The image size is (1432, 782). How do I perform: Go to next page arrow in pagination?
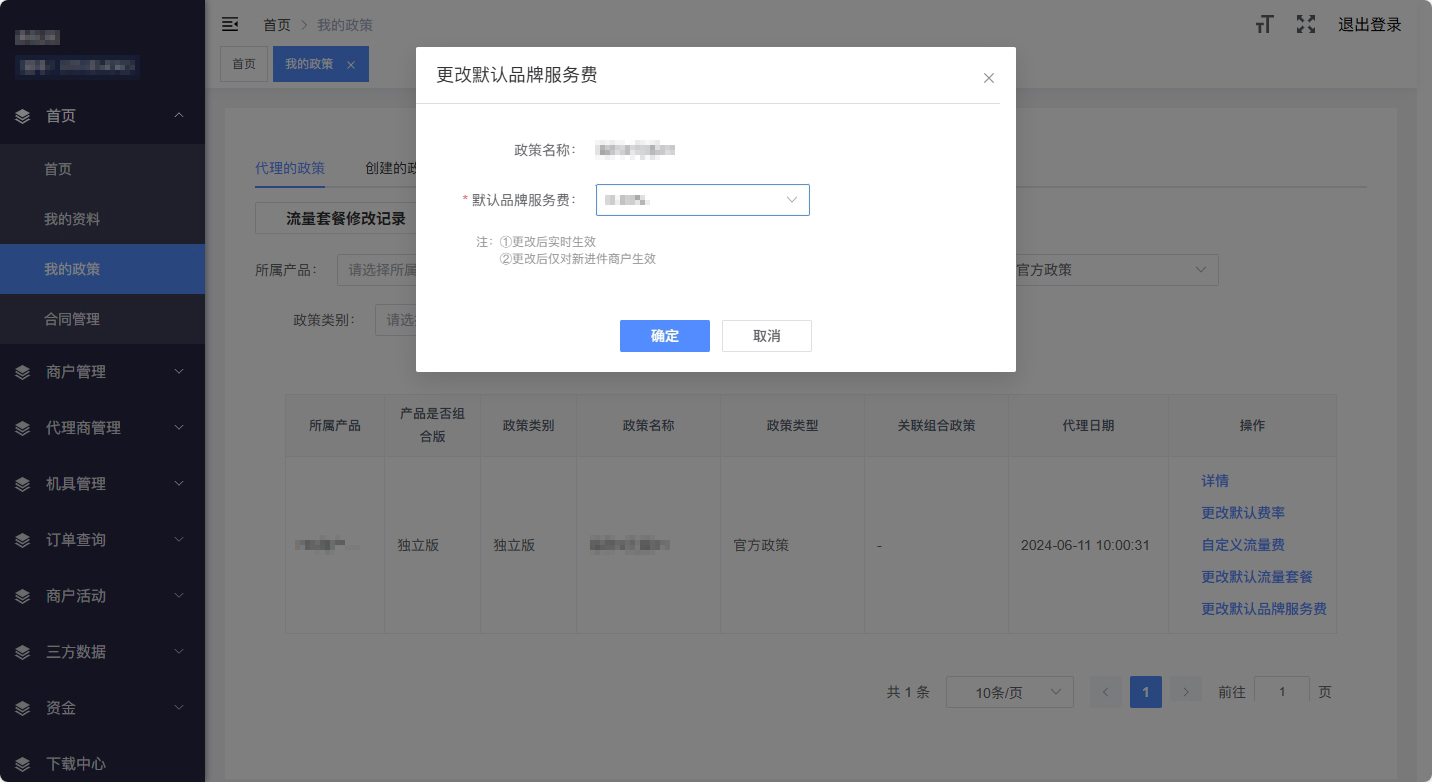point(1186,692)
